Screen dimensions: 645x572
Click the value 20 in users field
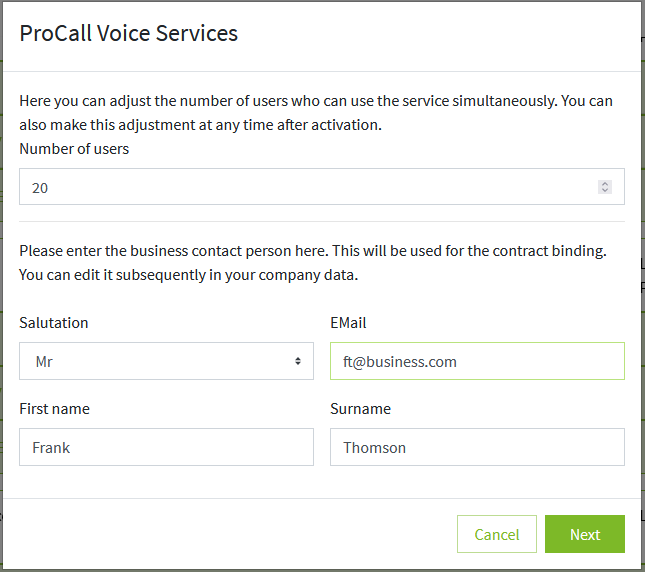[x=40, y=187]
